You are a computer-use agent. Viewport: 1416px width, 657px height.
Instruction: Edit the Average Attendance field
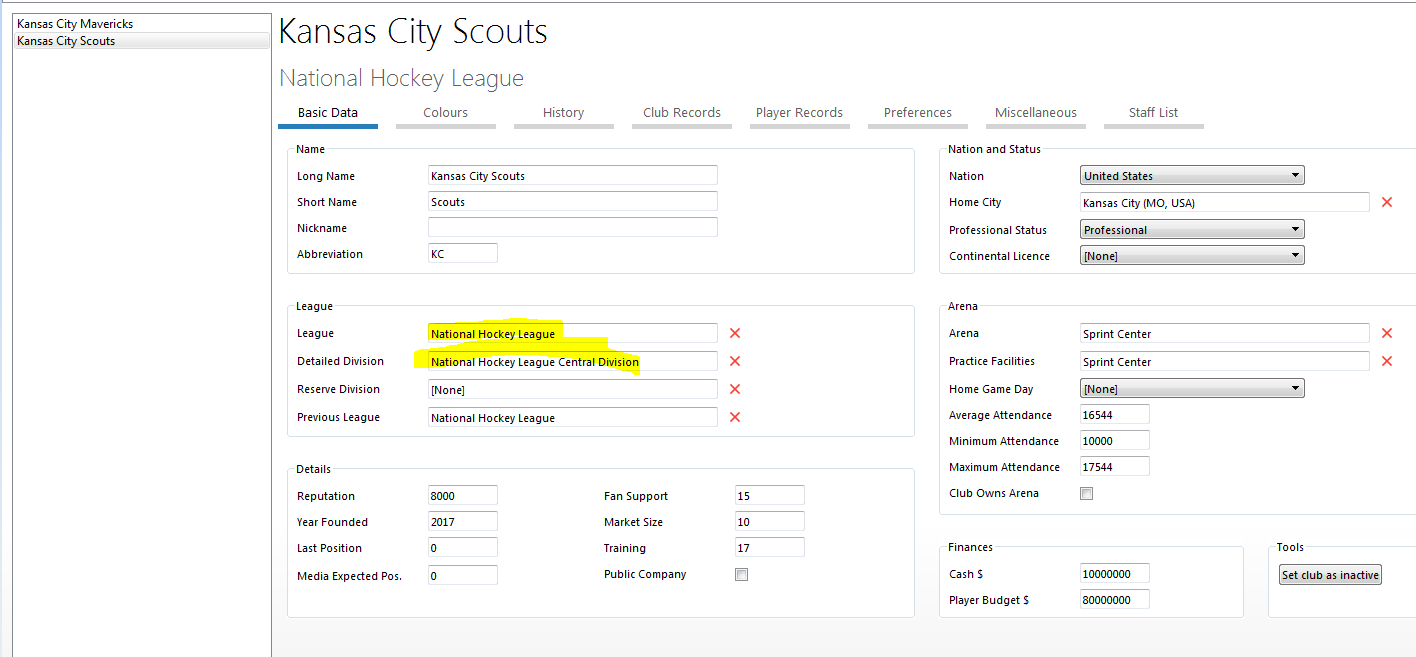pyautogui.click(x=1115, y=414)
